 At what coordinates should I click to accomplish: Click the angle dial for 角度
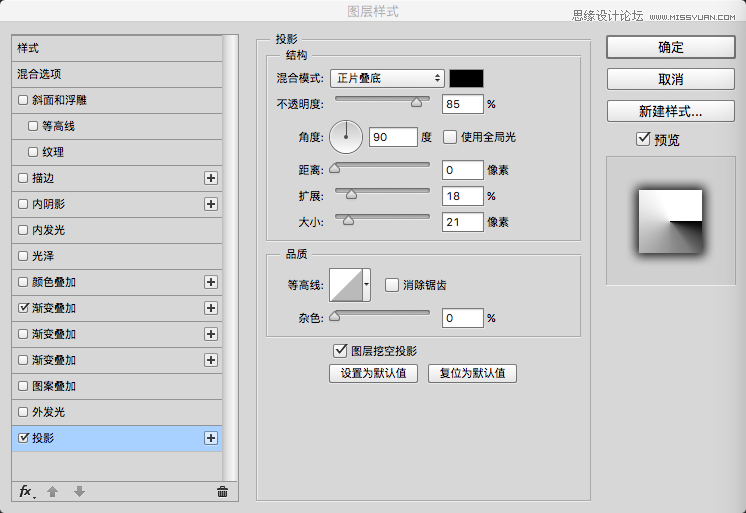[346, 137]
